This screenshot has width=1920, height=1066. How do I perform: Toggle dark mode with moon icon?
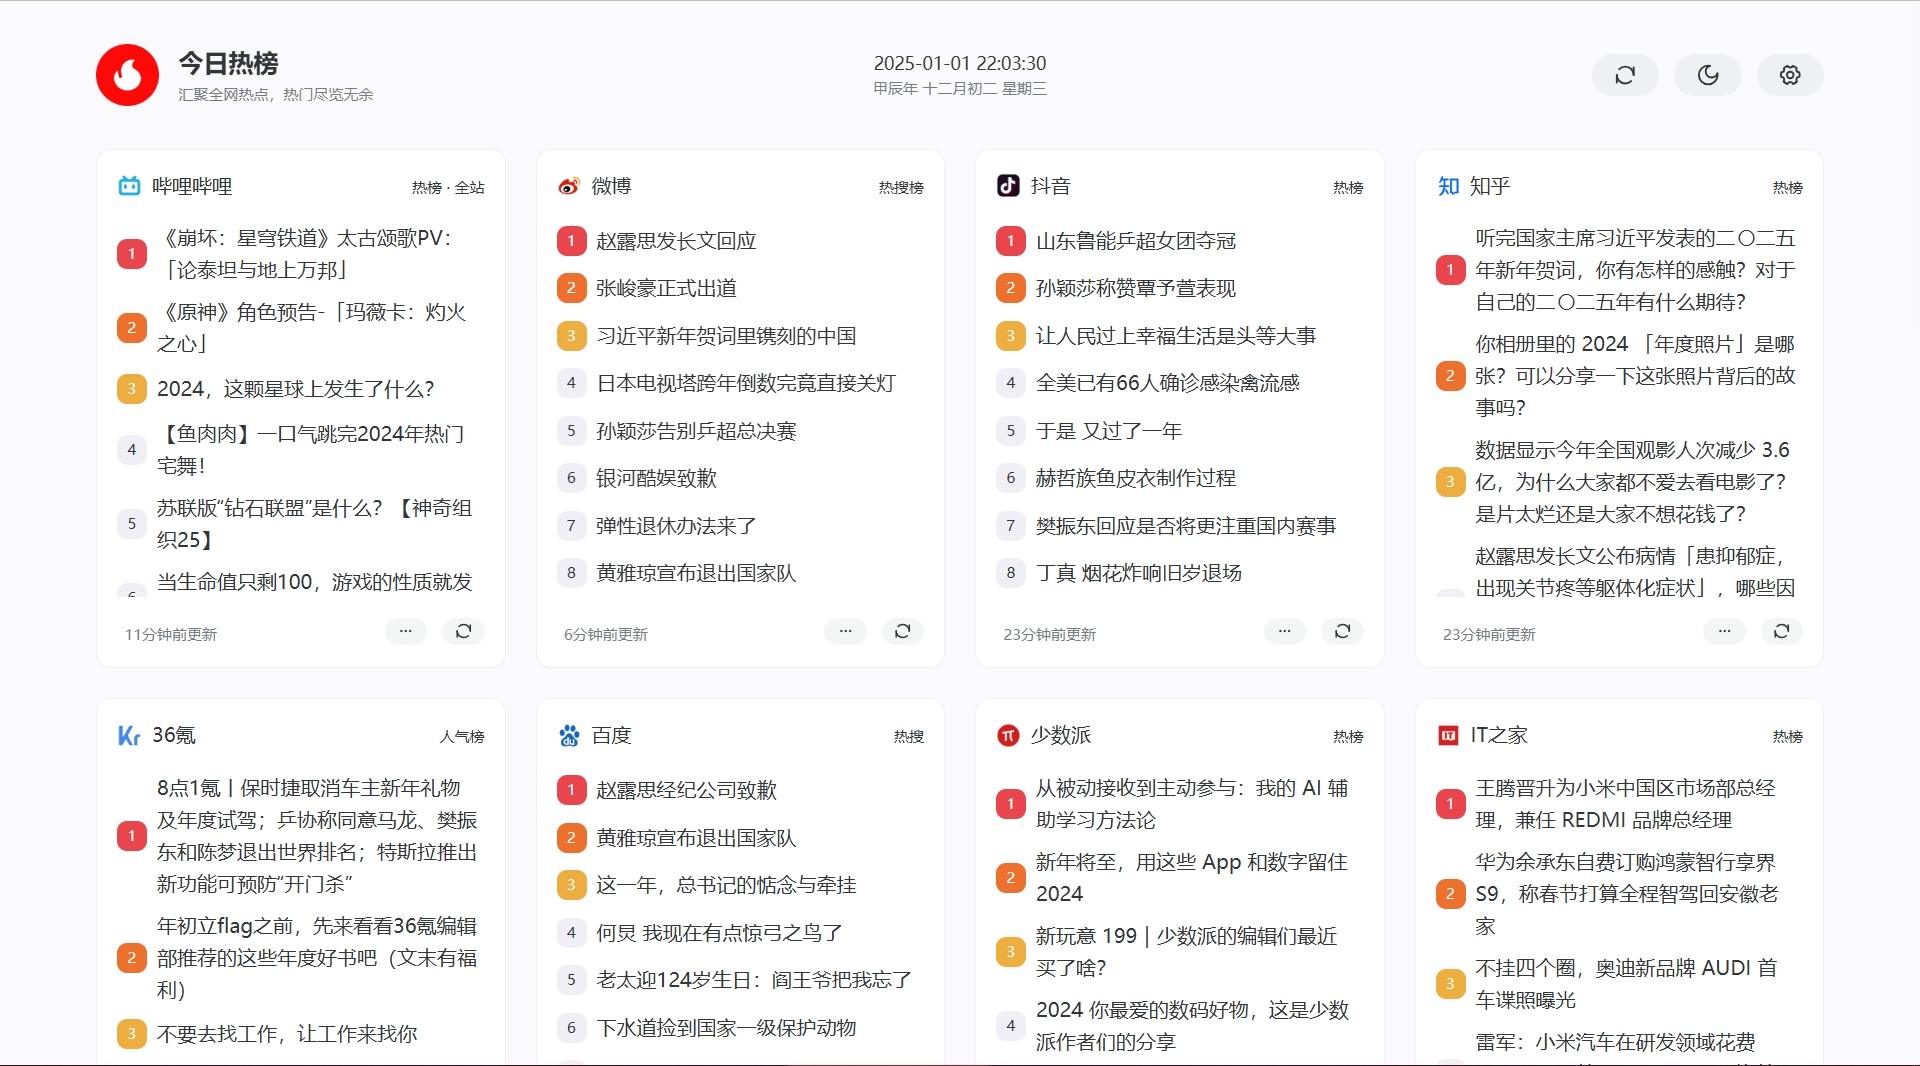(1708, 75)
